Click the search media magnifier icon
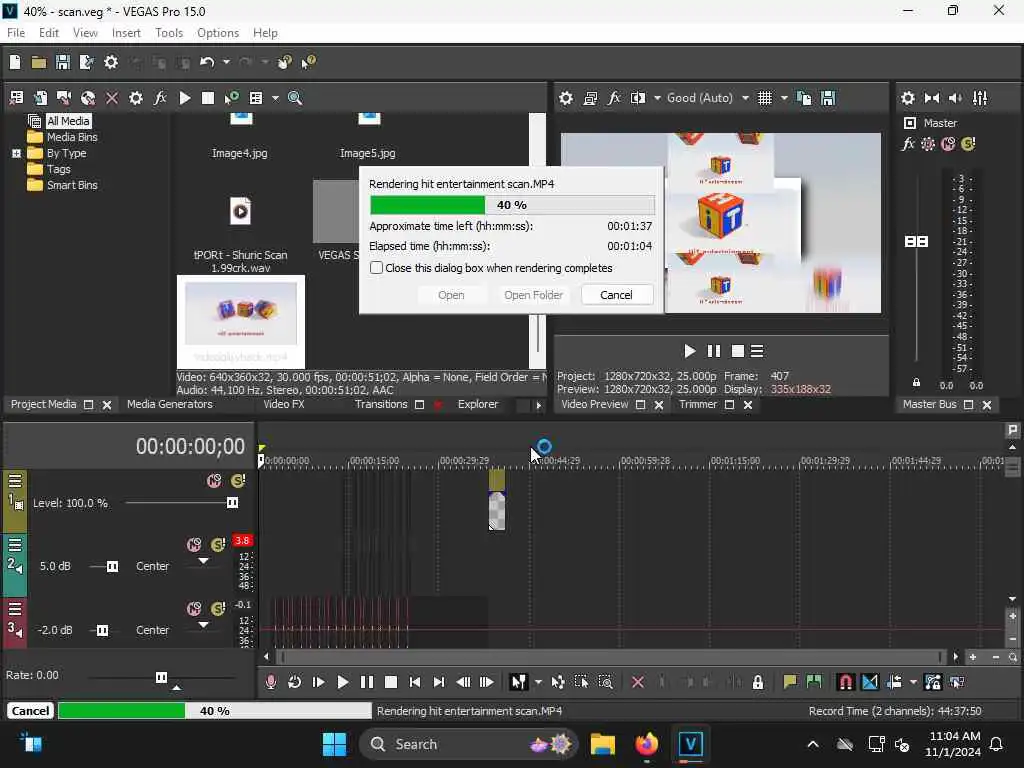The image size is (1024, 768). coord(295,98)
